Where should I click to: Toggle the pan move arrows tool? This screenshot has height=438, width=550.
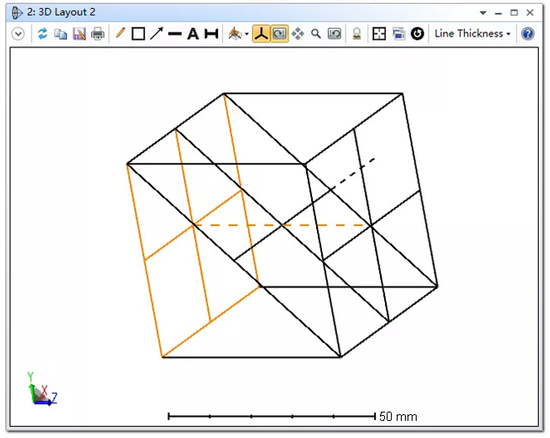coord(298,34)
